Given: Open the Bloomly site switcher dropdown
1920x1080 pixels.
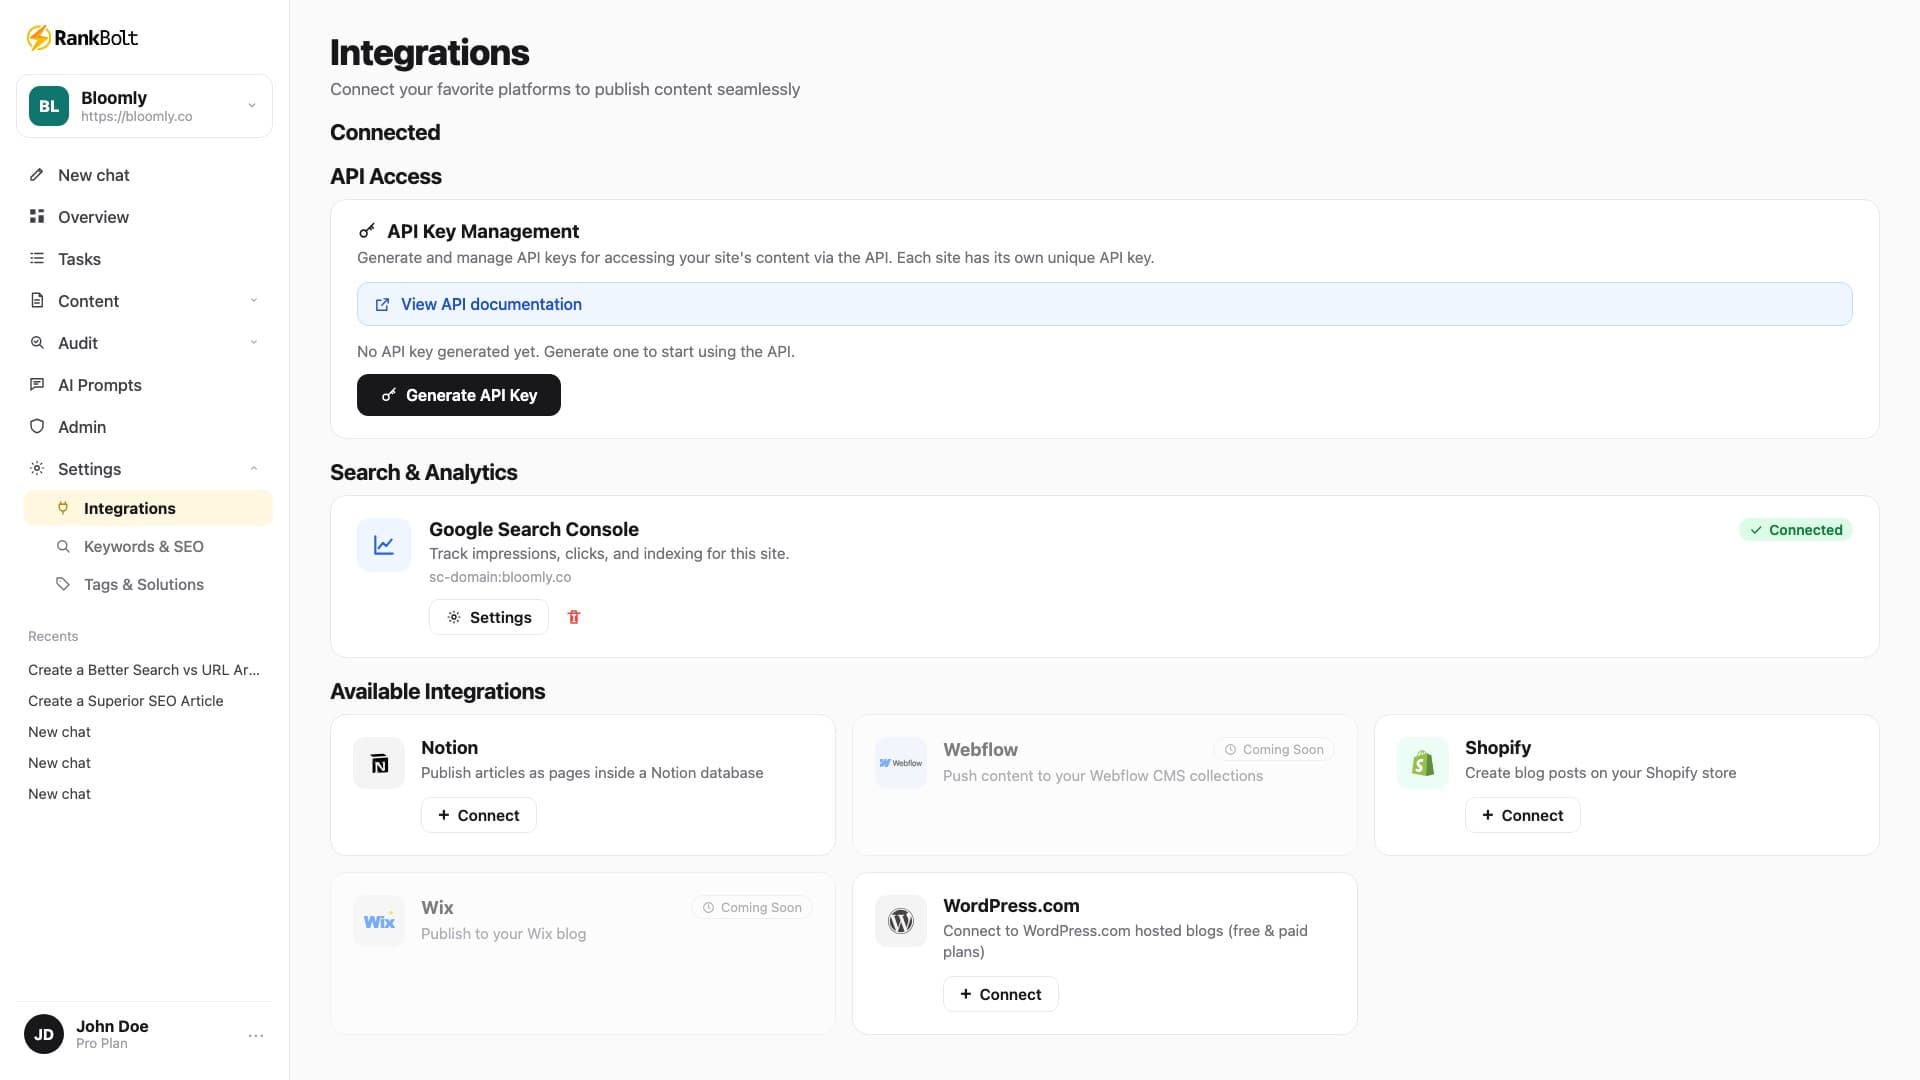Looking at the screenshot, I should (x=144, y=106).
